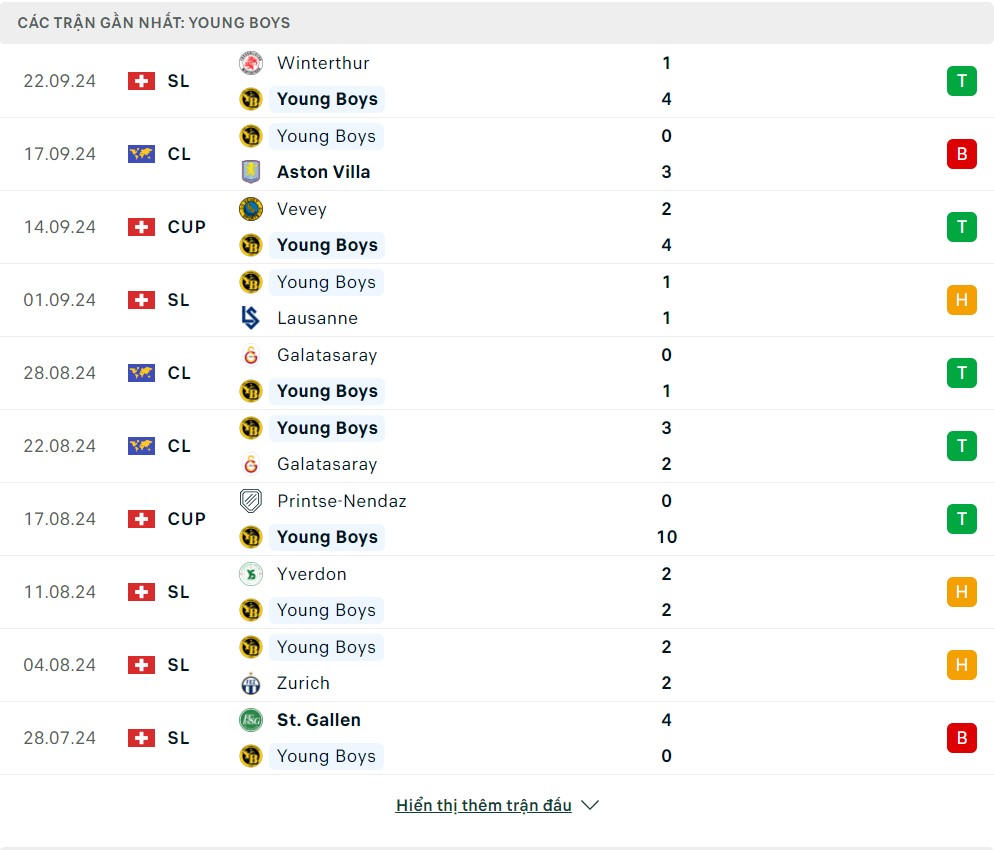
Task: Select the 28.07.24 match date
Action: click(x=60, y=738)
